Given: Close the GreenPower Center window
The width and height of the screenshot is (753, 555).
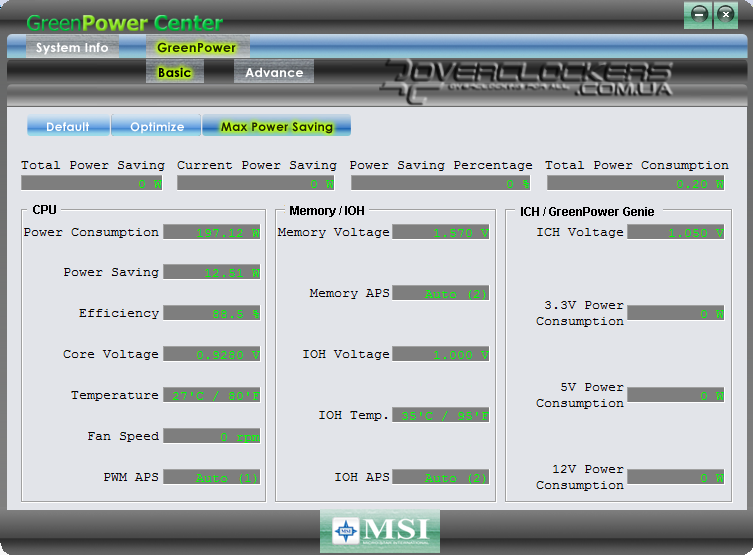Looking at the screenshot, I should 726,15.
